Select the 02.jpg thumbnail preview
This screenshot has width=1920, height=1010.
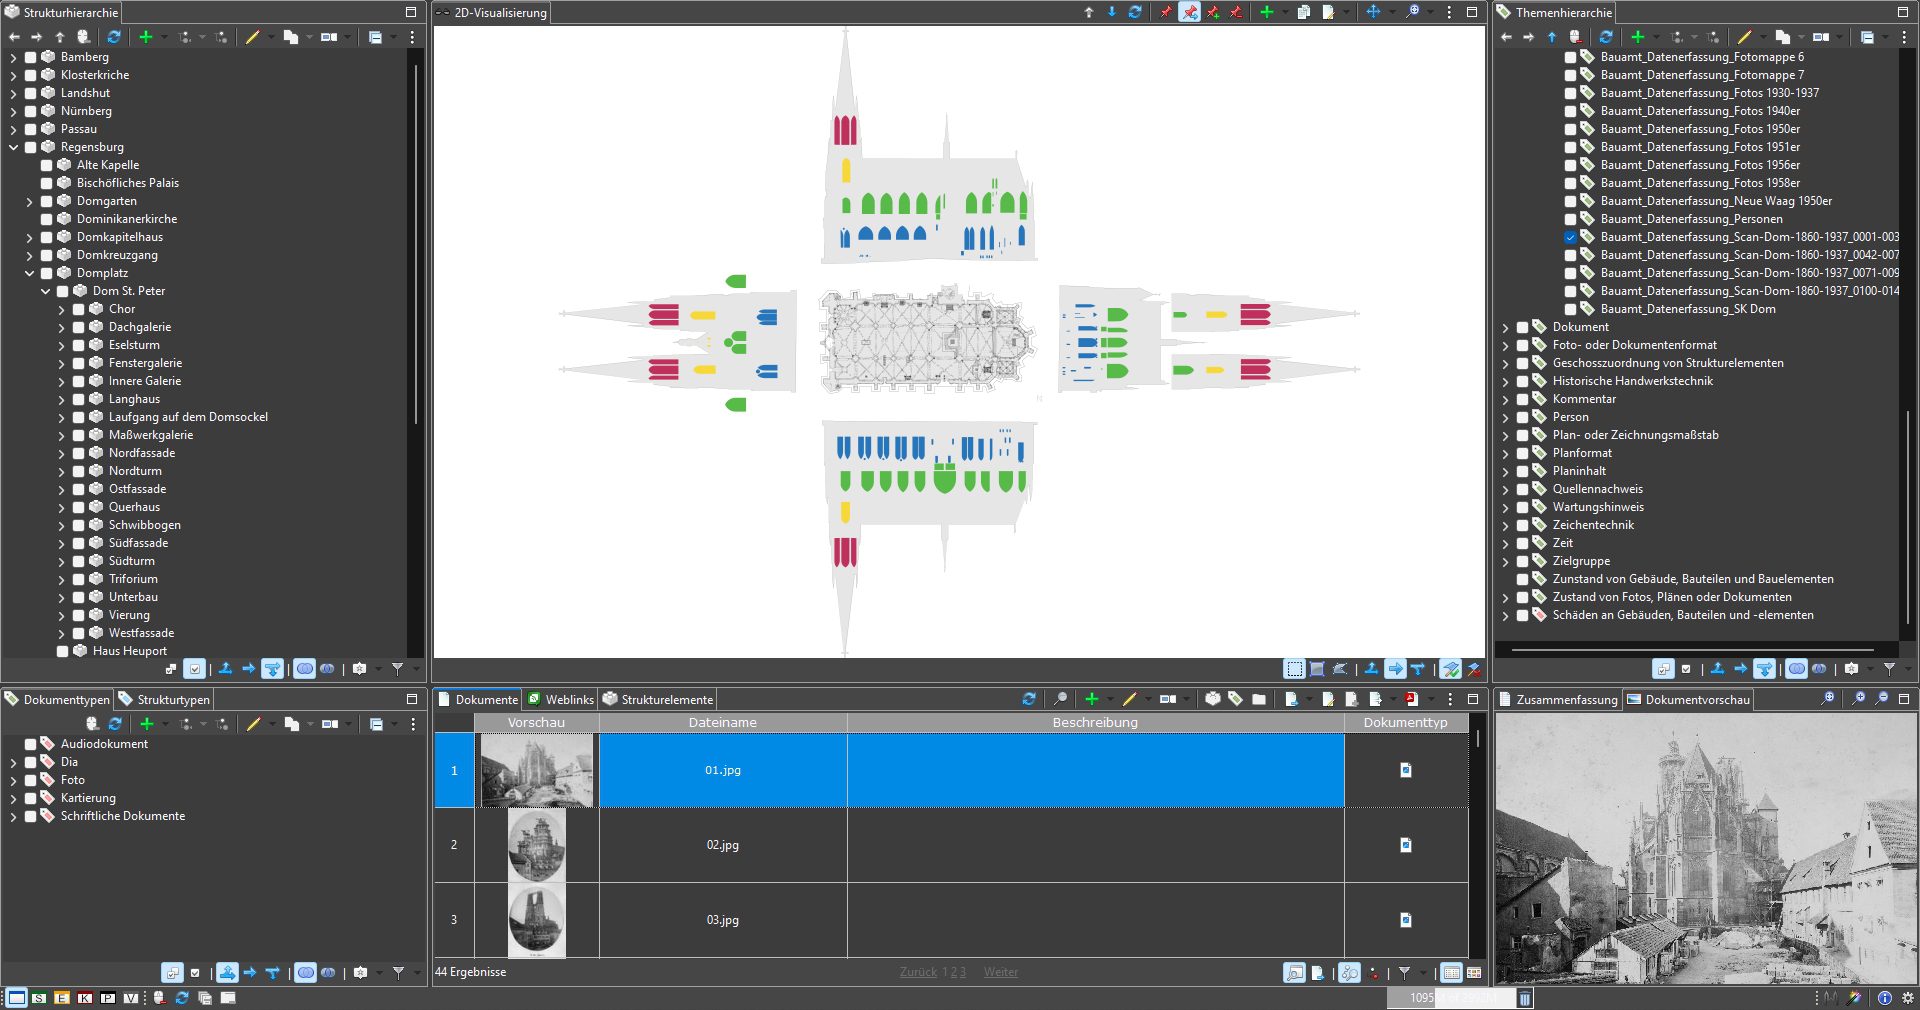[x=537, y=845]
